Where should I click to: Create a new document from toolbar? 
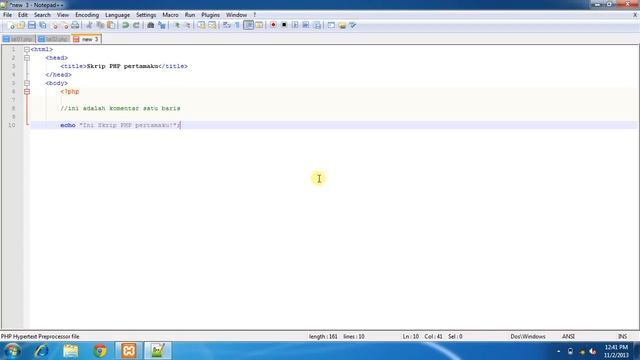(11, 25)
